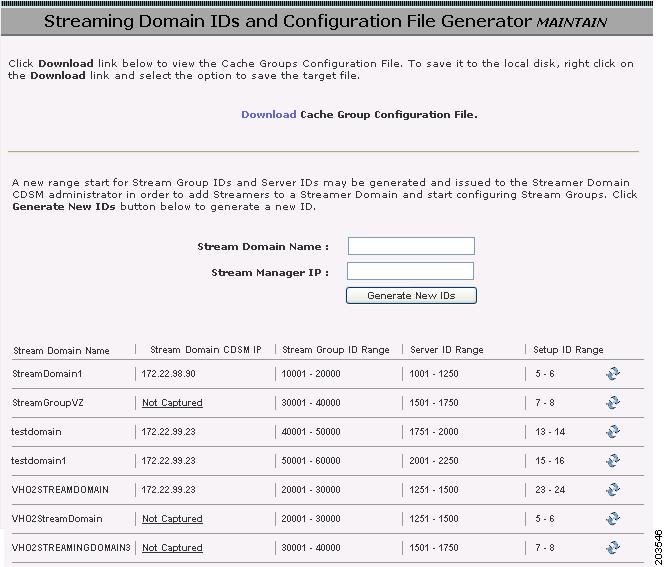
Task: Select the 172.22.99.23 IP in testdomain1 row
Action: [x=168, y=461]
